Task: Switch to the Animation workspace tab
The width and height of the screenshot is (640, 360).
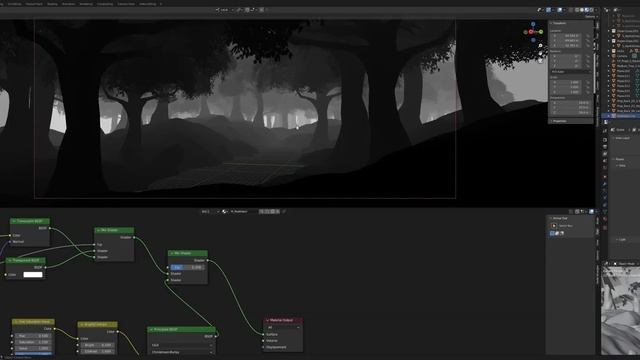Action: 68,4
